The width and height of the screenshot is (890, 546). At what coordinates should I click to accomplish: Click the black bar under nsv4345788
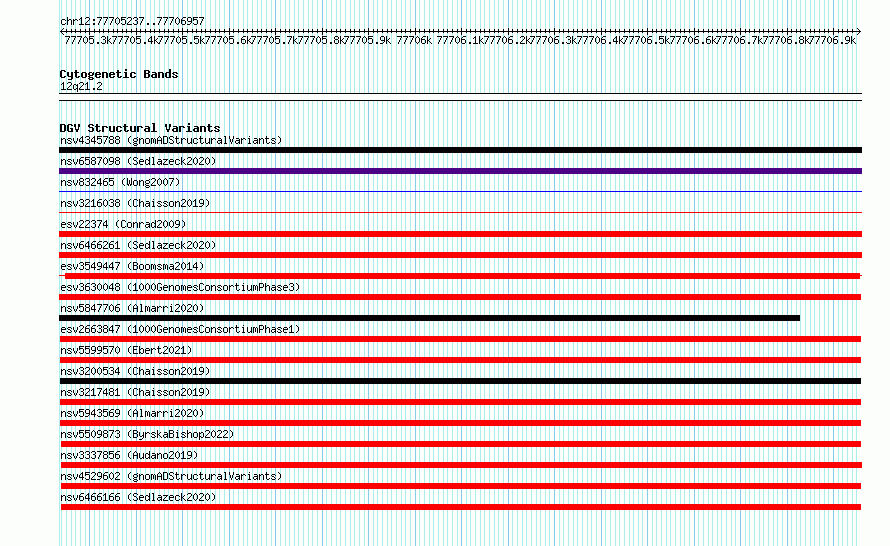tap(460, 150)
